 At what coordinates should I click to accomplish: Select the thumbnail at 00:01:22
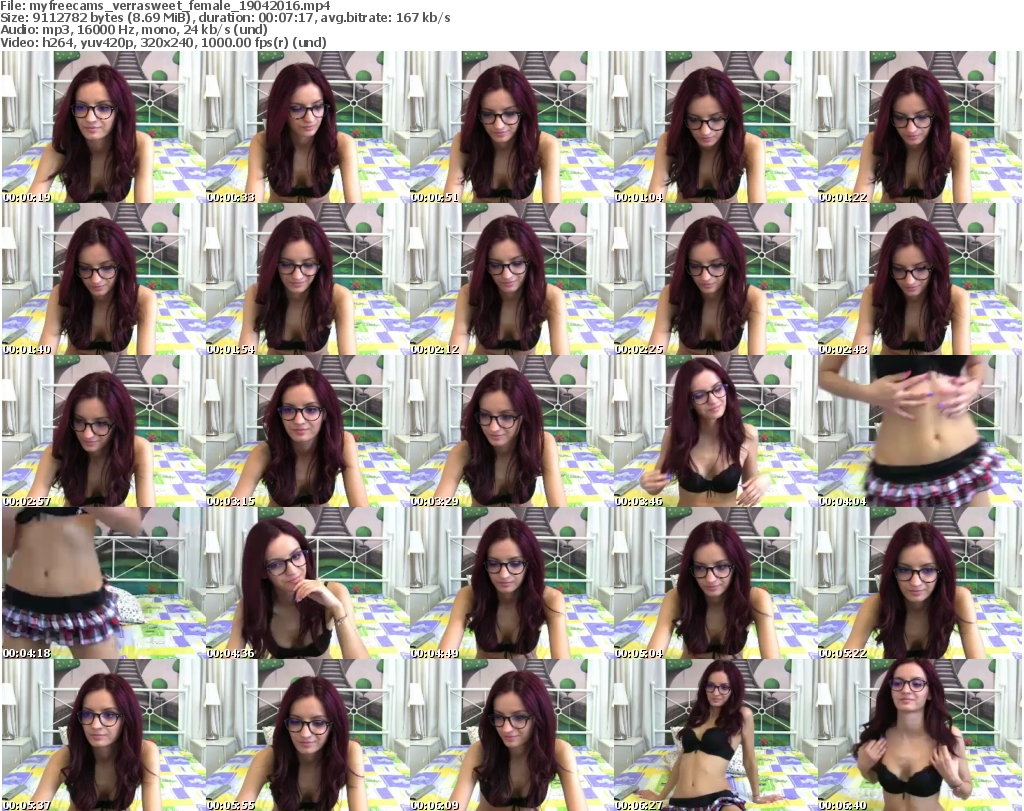coord(919,127)
